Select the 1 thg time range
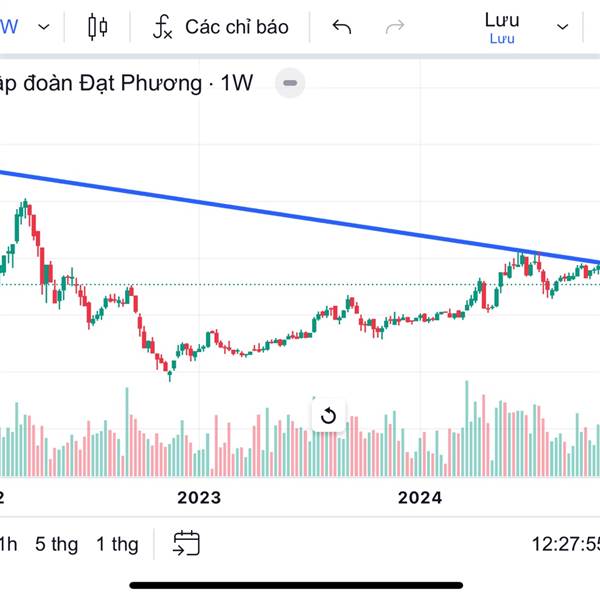Viewport: 600px width, 600px height. pyautogui.click(x=117, y=544)
